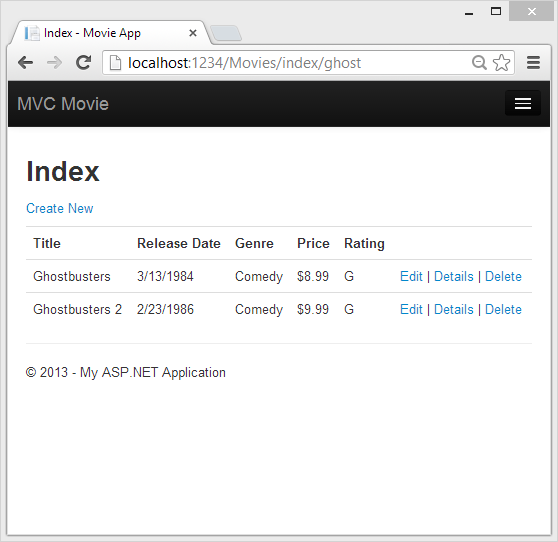Delete the Ghostbusters movie
The width and height of the screenshot is (558, 542).
point(503,277)
